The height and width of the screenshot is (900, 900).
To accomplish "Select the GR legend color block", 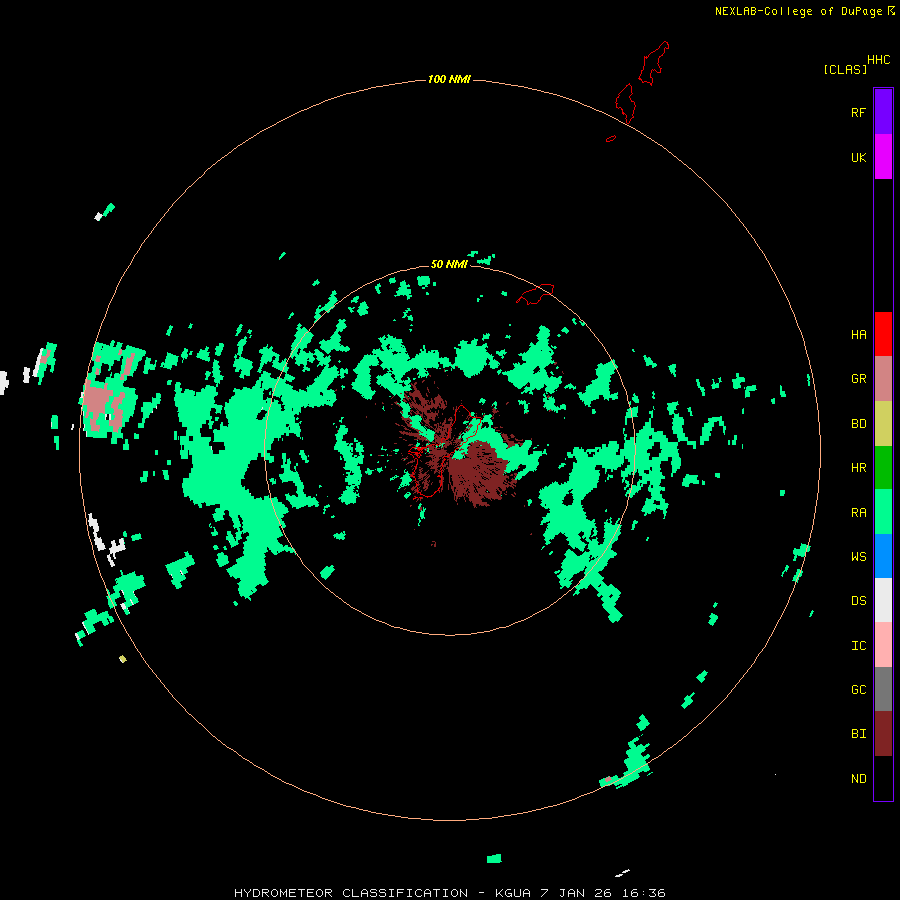I will pos(883,379).
